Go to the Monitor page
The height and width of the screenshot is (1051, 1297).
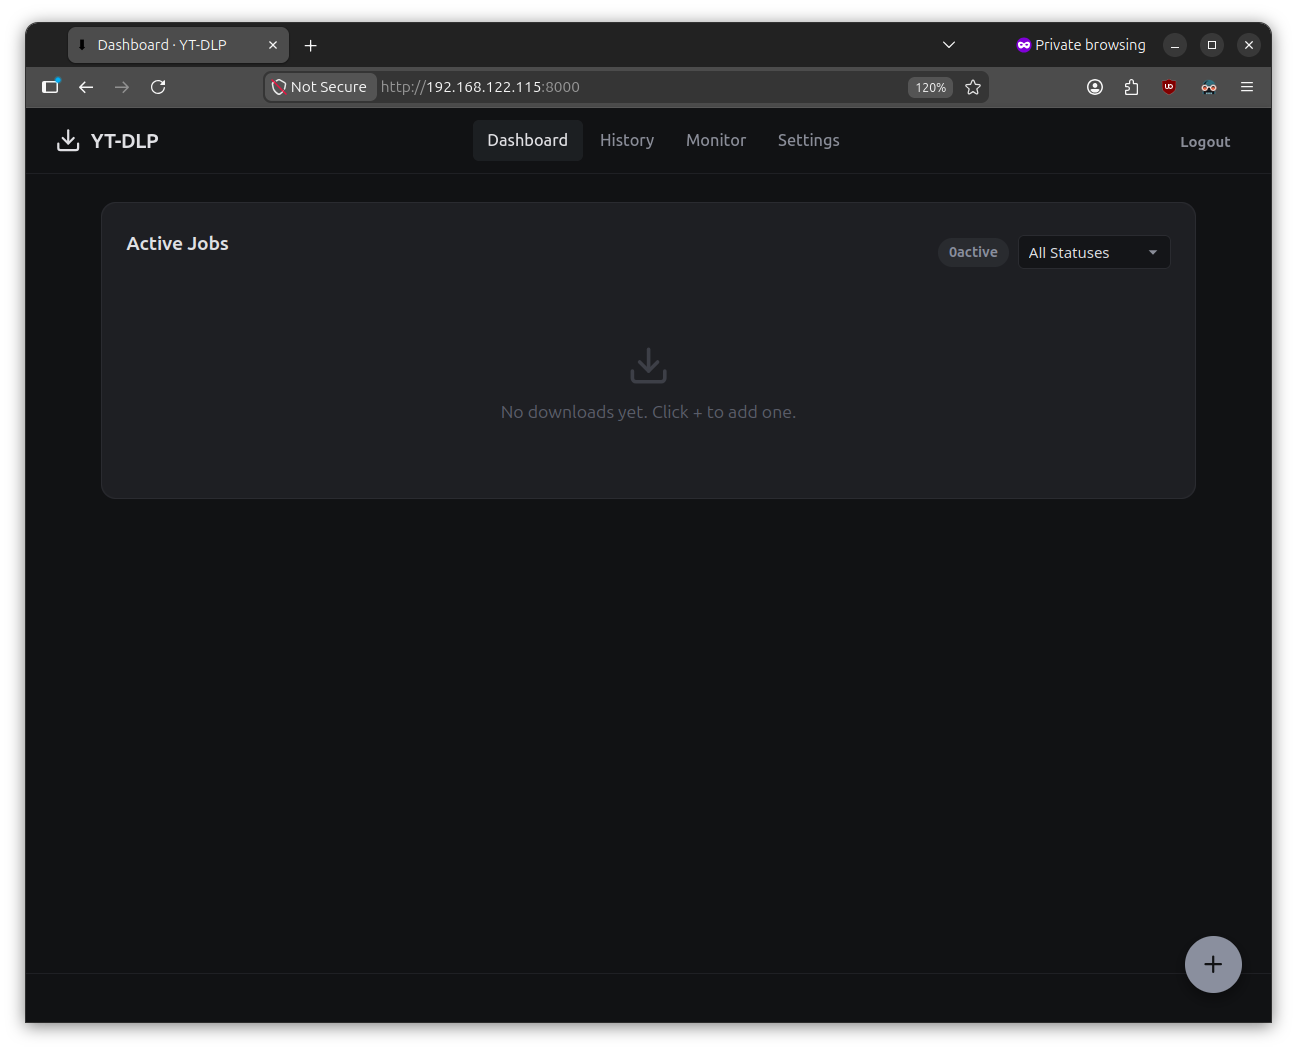click(716, 141)
